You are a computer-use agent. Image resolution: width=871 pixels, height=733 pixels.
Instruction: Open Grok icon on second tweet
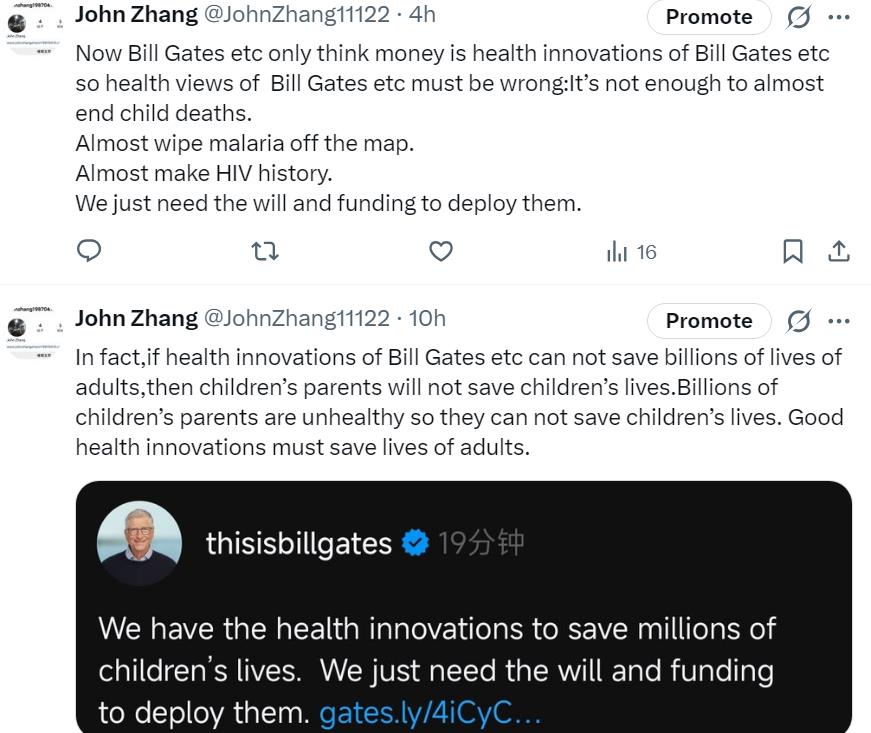[x=798, y=321]
